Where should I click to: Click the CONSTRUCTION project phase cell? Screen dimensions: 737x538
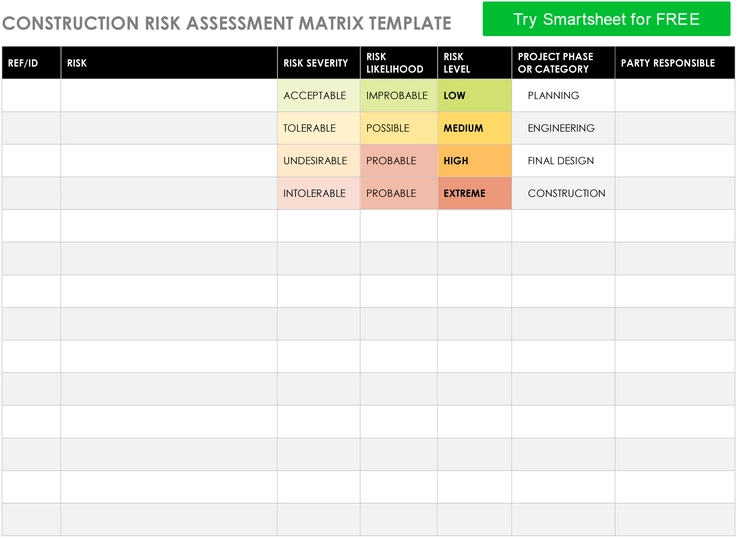click(x=563, y=193)
